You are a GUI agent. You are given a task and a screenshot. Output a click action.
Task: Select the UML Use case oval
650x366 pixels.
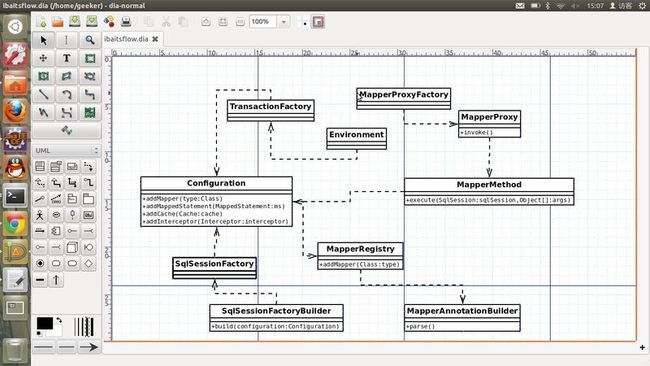56,215
